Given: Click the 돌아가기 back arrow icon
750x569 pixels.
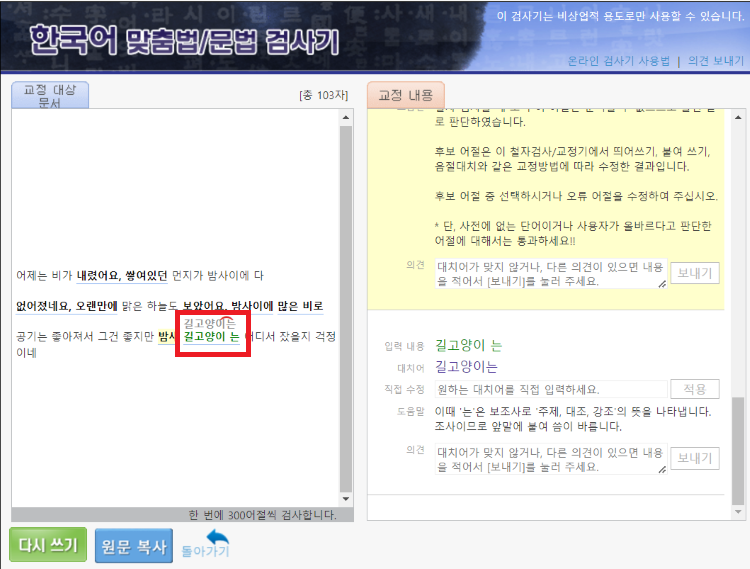Looking at the screenshot, I should tap(218, 537).
